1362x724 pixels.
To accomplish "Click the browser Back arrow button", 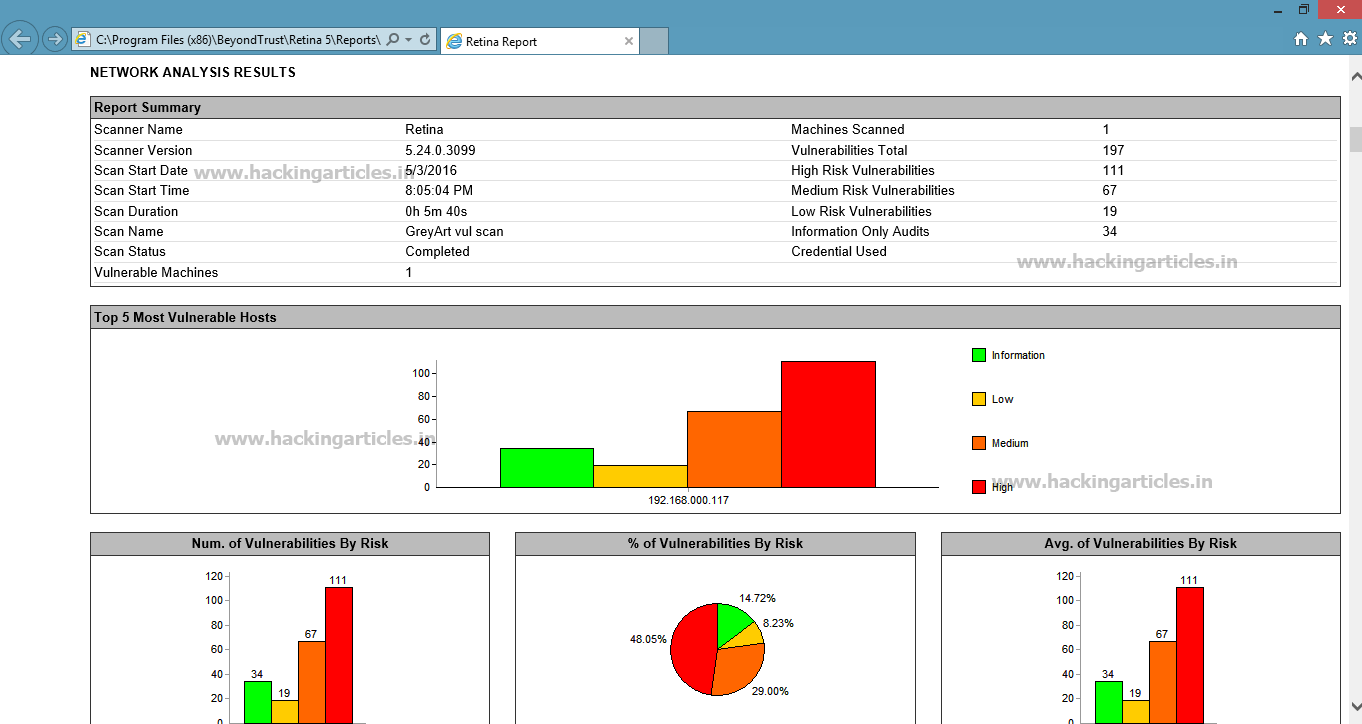I will [20, 39].
